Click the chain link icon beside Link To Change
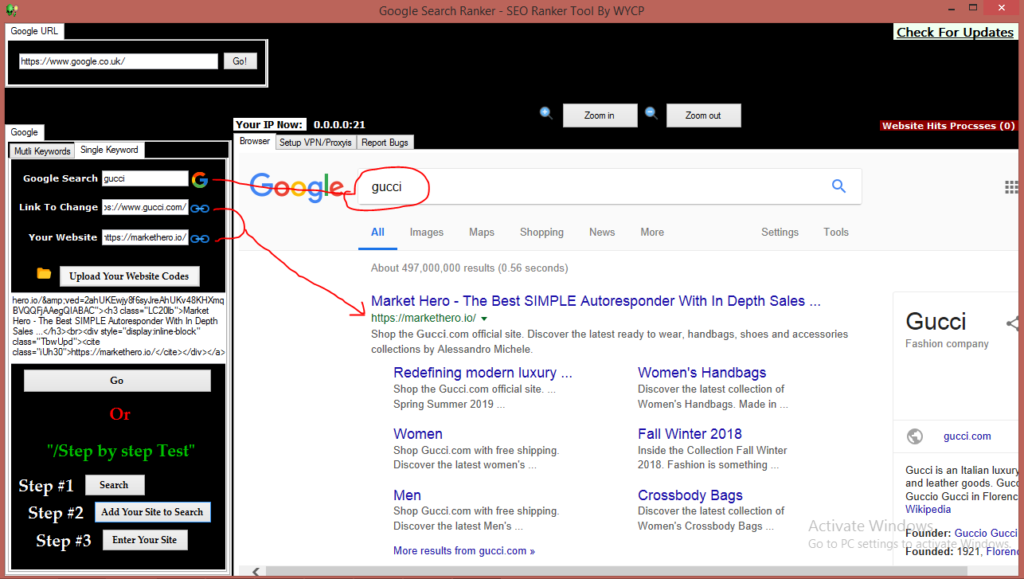This screenshot has height=579, width=1024. click(x=200, y=208)
